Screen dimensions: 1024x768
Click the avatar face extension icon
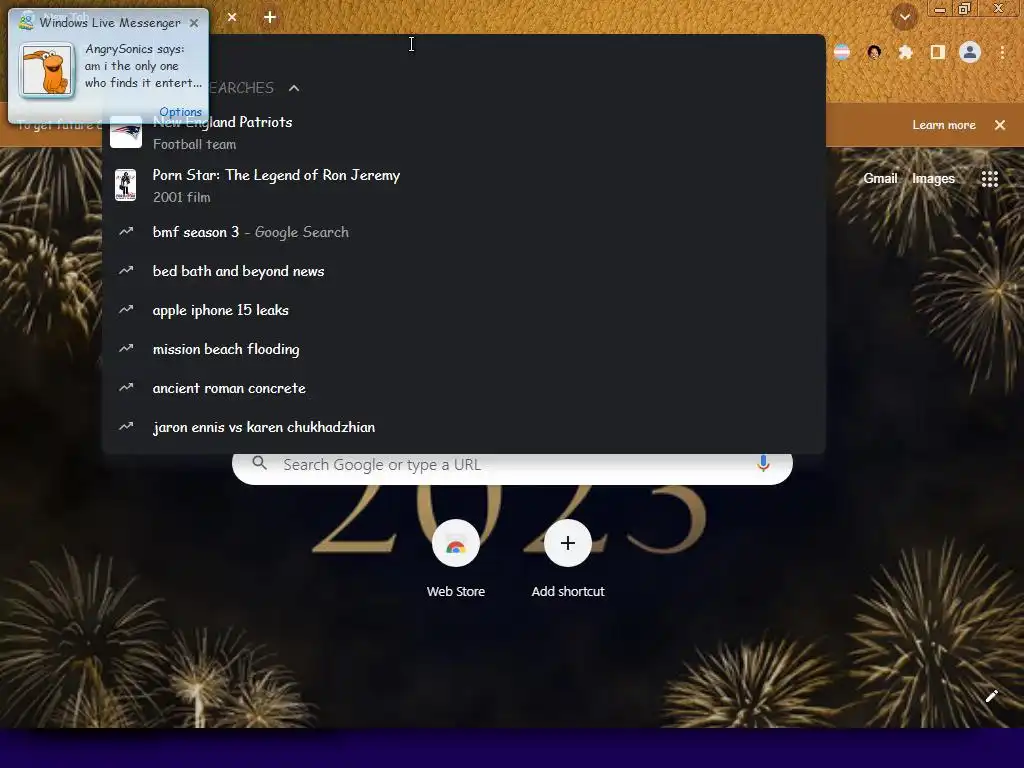point(874,52)
